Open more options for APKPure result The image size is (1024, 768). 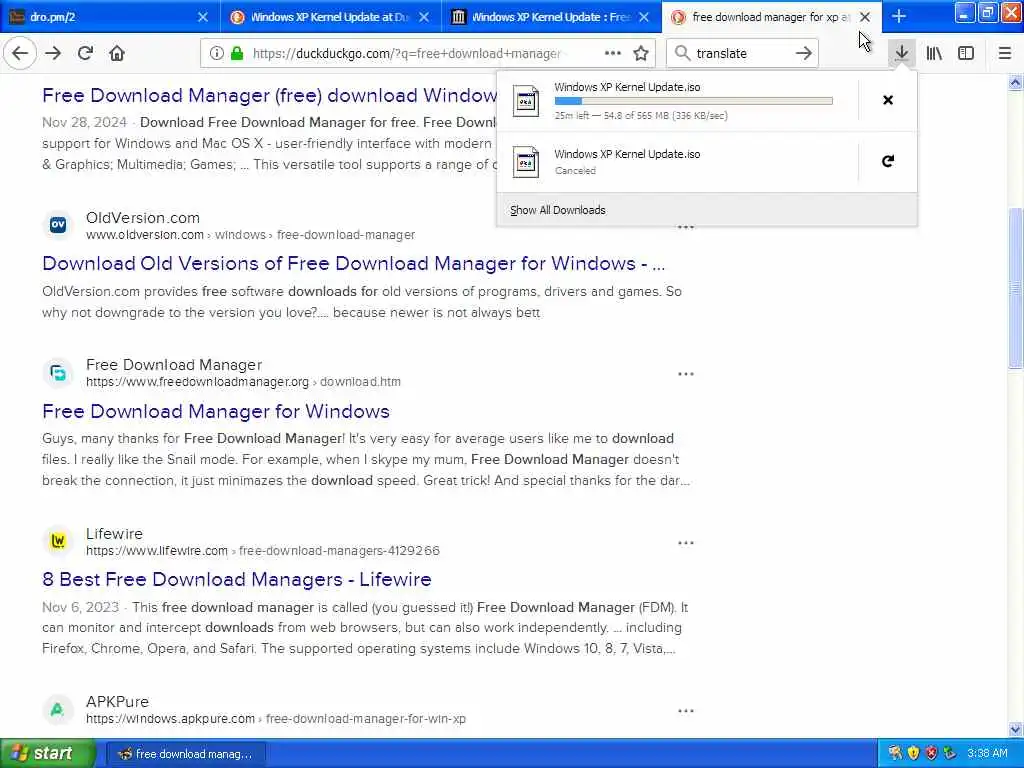coord(686,711)
